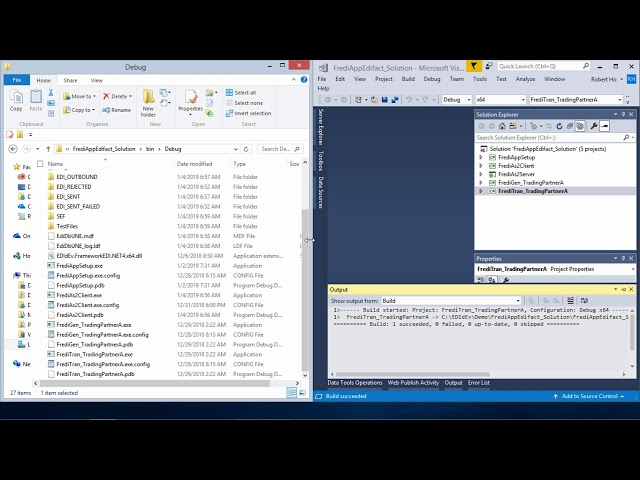The width and height of the screenshot is (640, 480).
Task: Click the Refresh icon in Solution Explorer toolbar
Action: coord(559,126)
